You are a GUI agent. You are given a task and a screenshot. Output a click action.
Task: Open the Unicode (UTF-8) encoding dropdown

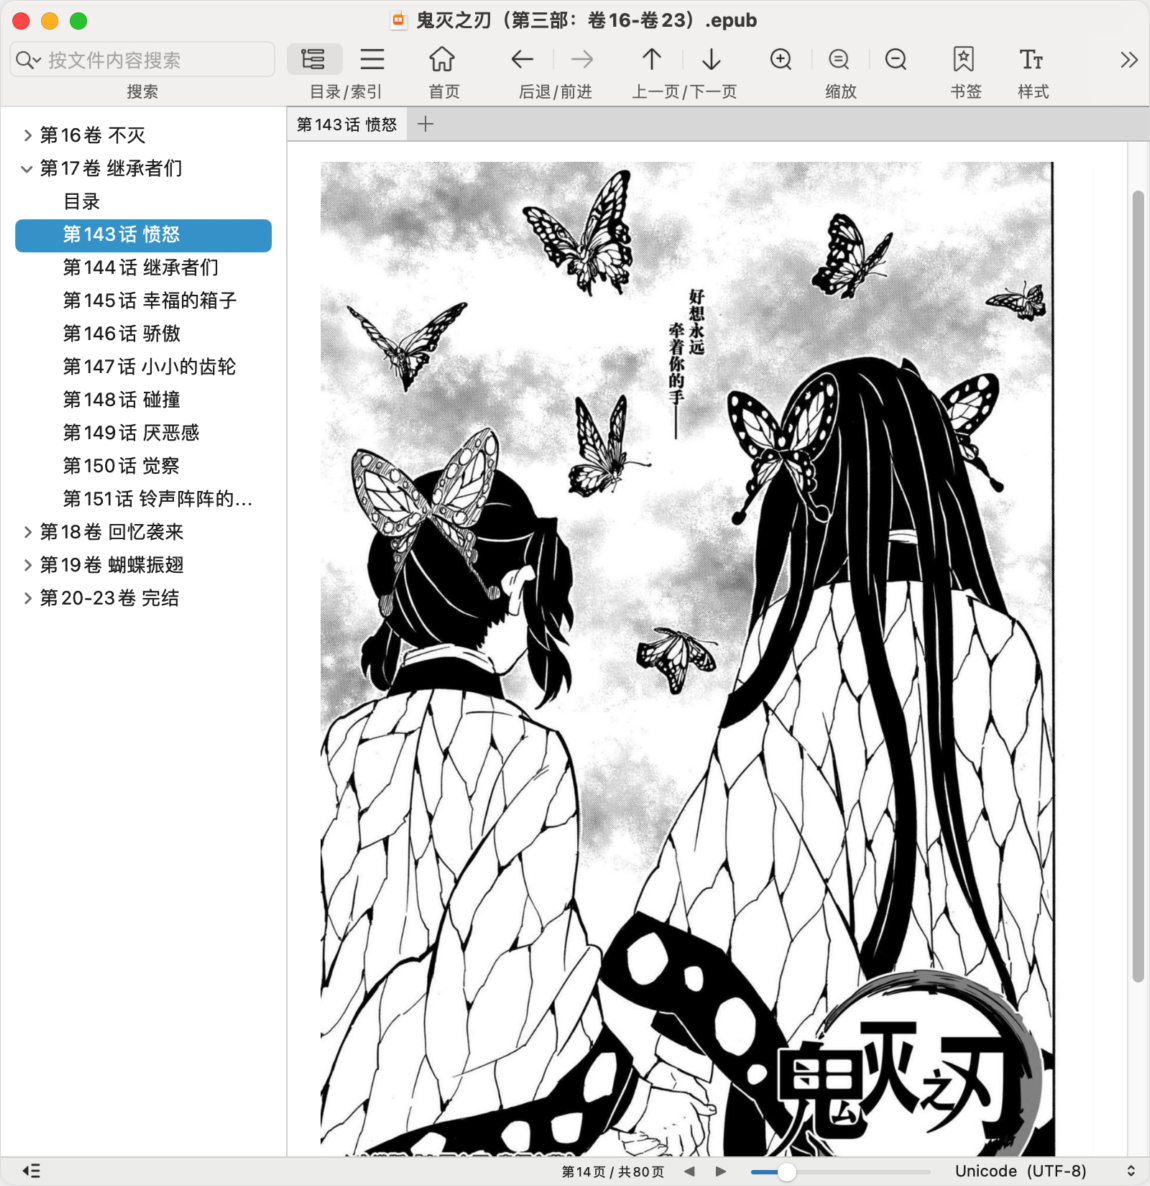click(1045, 1171)
